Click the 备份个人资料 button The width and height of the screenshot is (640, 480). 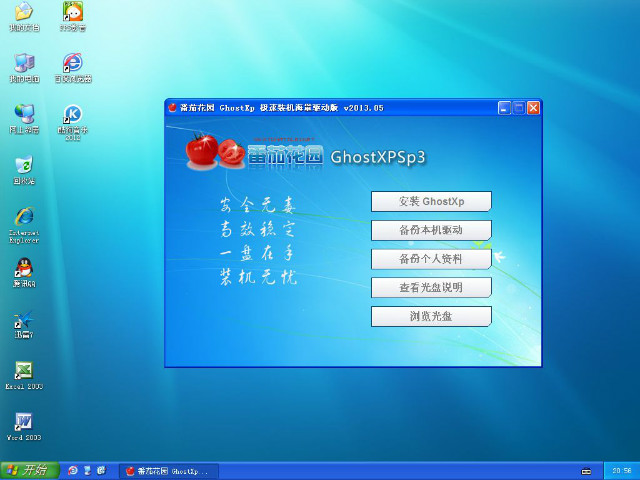point(431,259)
